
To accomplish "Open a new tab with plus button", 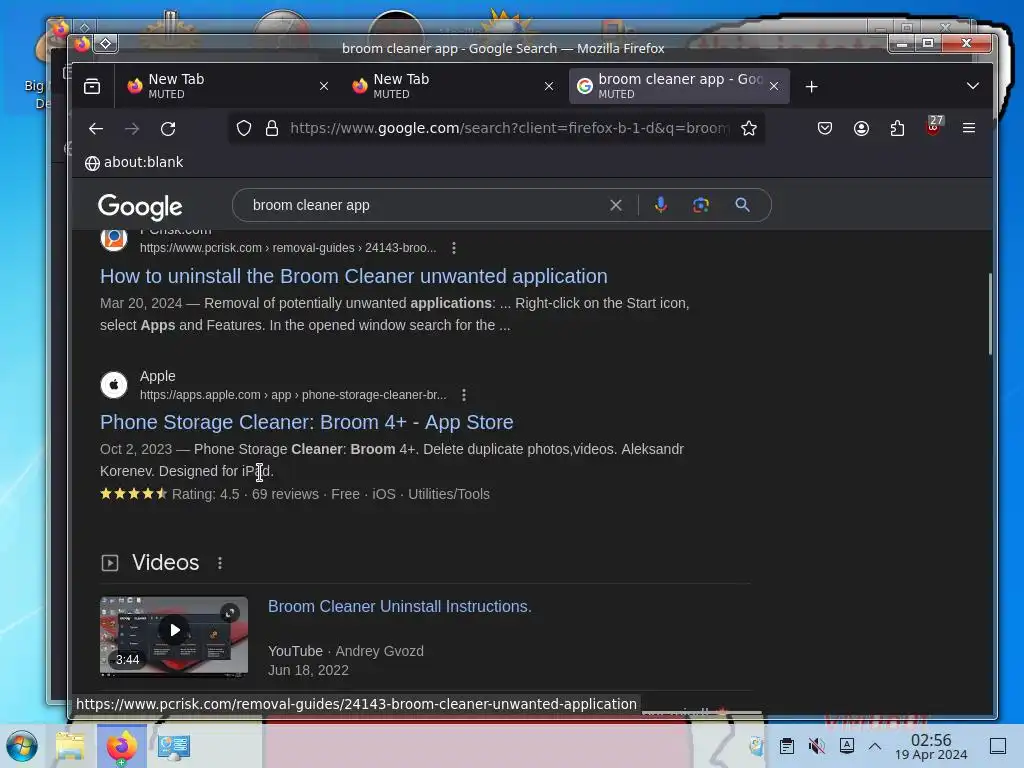I will 812,86.
